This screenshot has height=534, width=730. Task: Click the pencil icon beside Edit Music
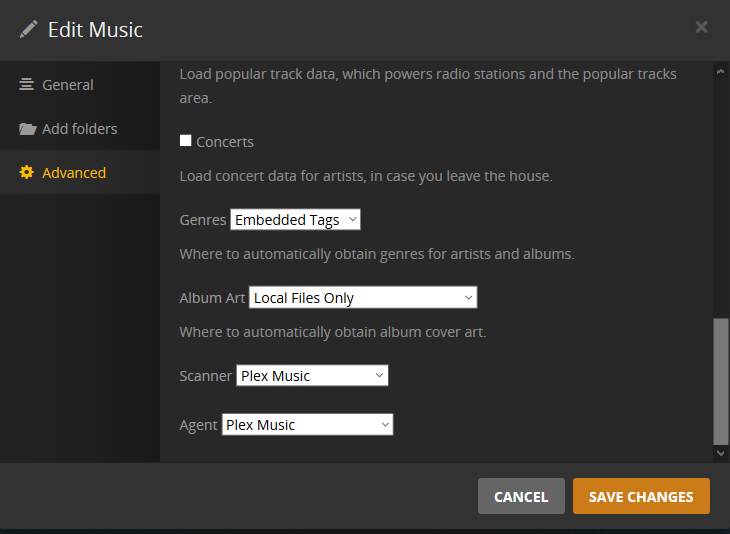tap(28, 29)
